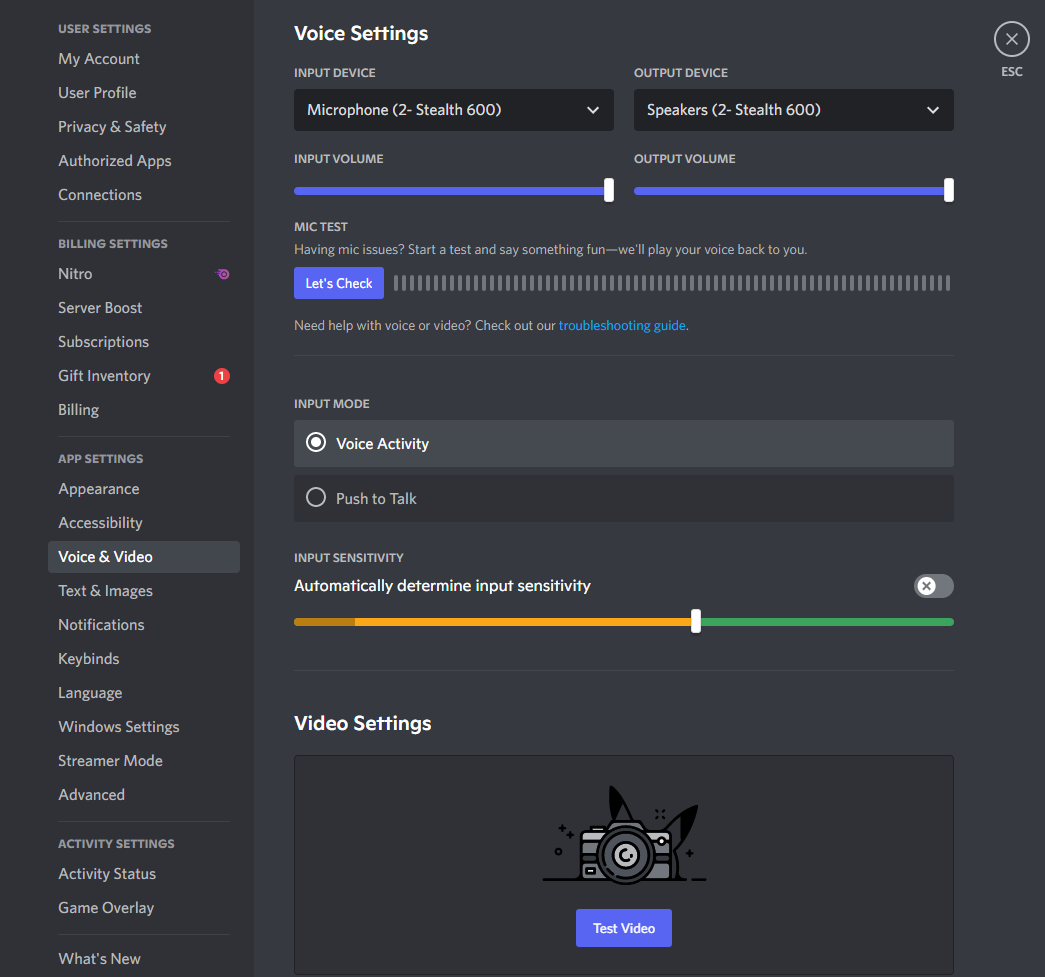1045x977 pixels.
Task: Click the mic test level meter
Action: pyautogui.click(x=671, y=284)
